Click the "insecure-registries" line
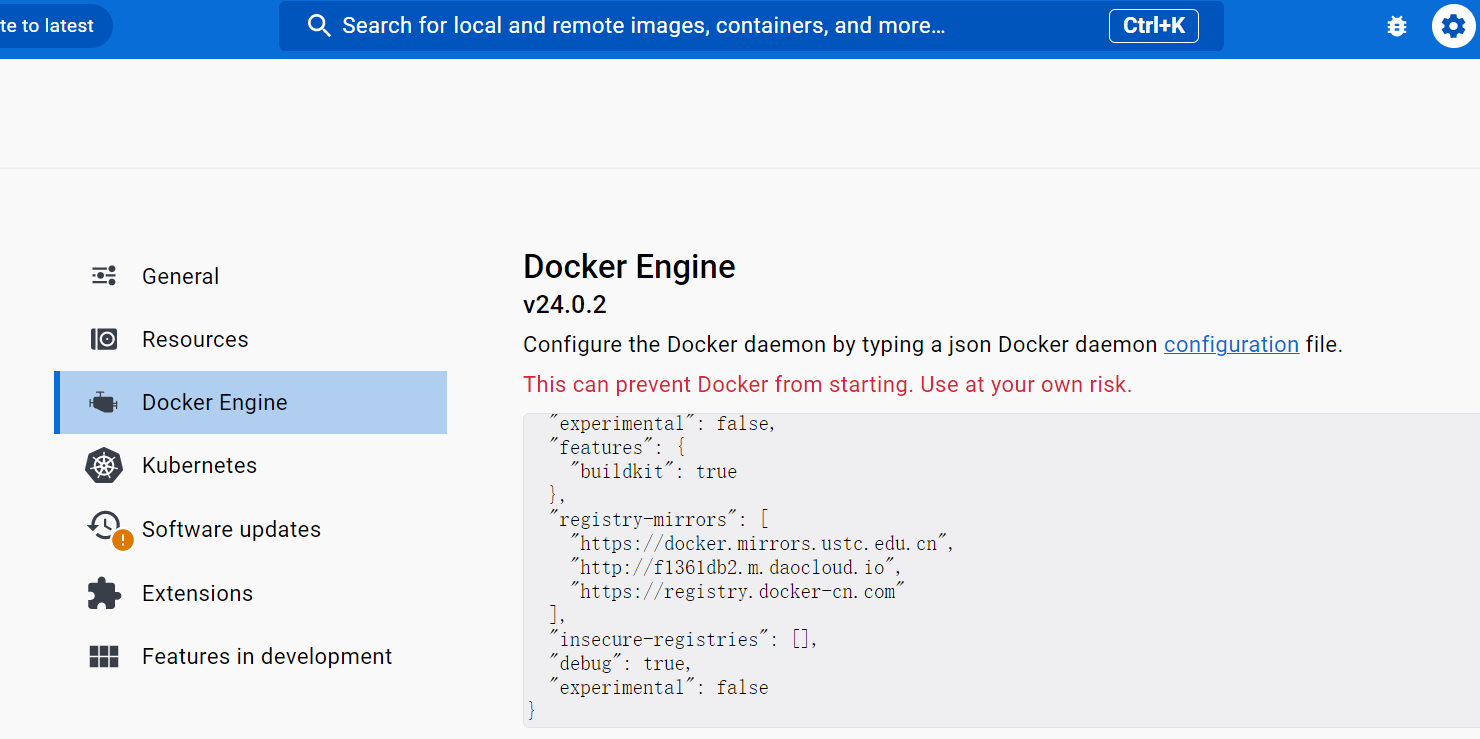The width and height of the screenshot is (1480, 739). 683,640
